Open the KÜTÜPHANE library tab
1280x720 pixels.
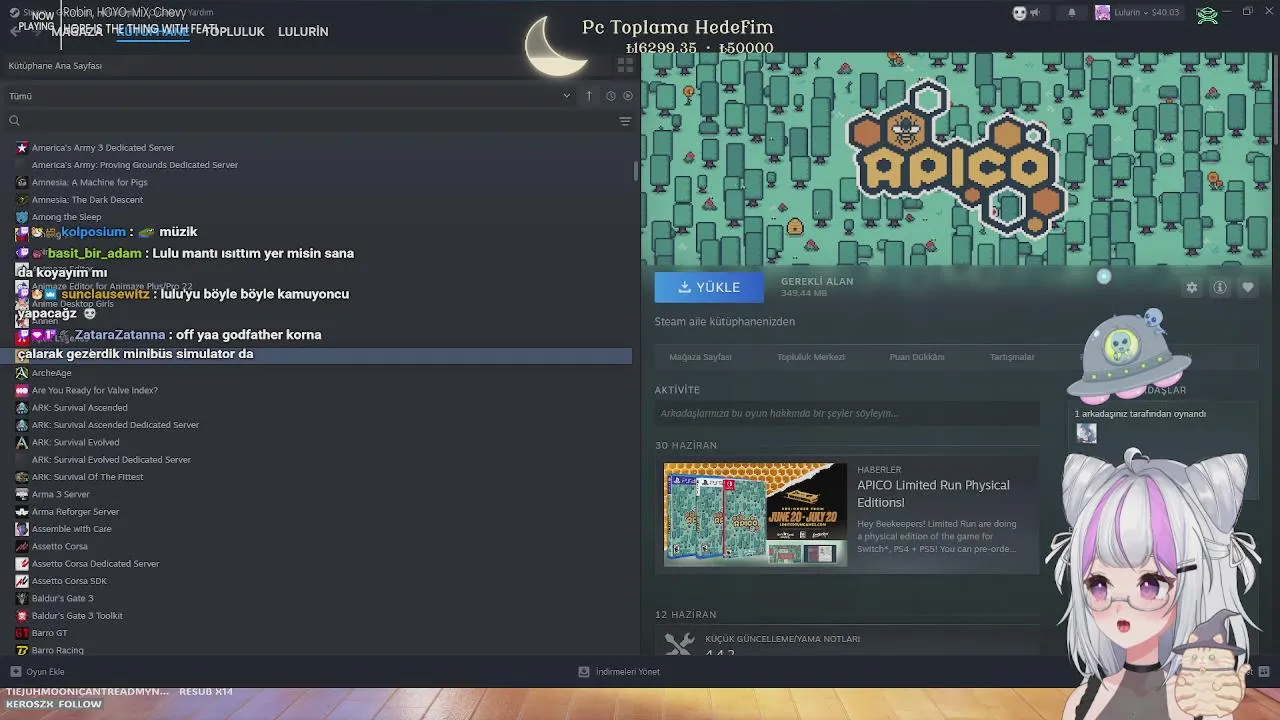(x=152, y=32)
